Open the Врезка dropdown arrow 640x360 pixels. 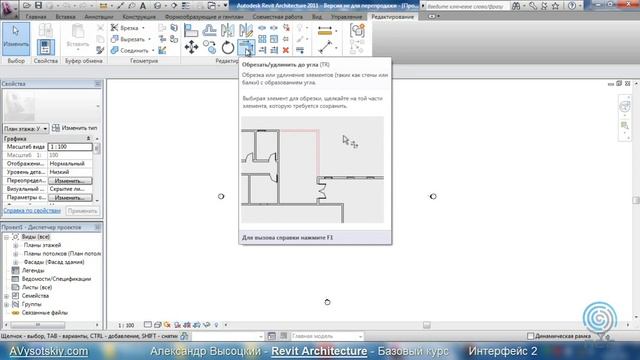coord(143,28)
